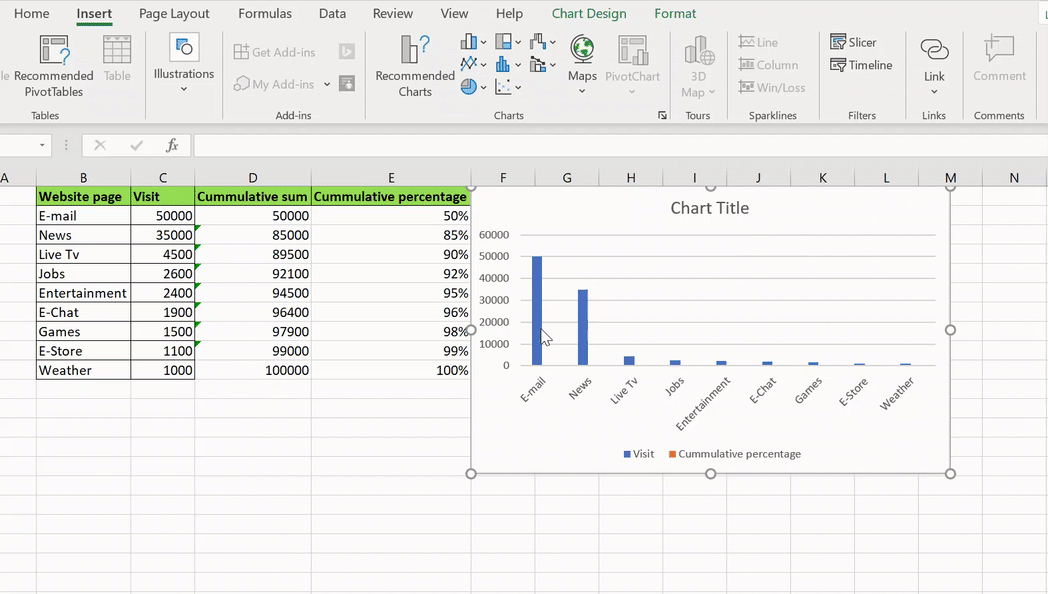This screenshot has width=1048, height=594.
Task: Open the Illustrations gallery
Action: point(184,64)
